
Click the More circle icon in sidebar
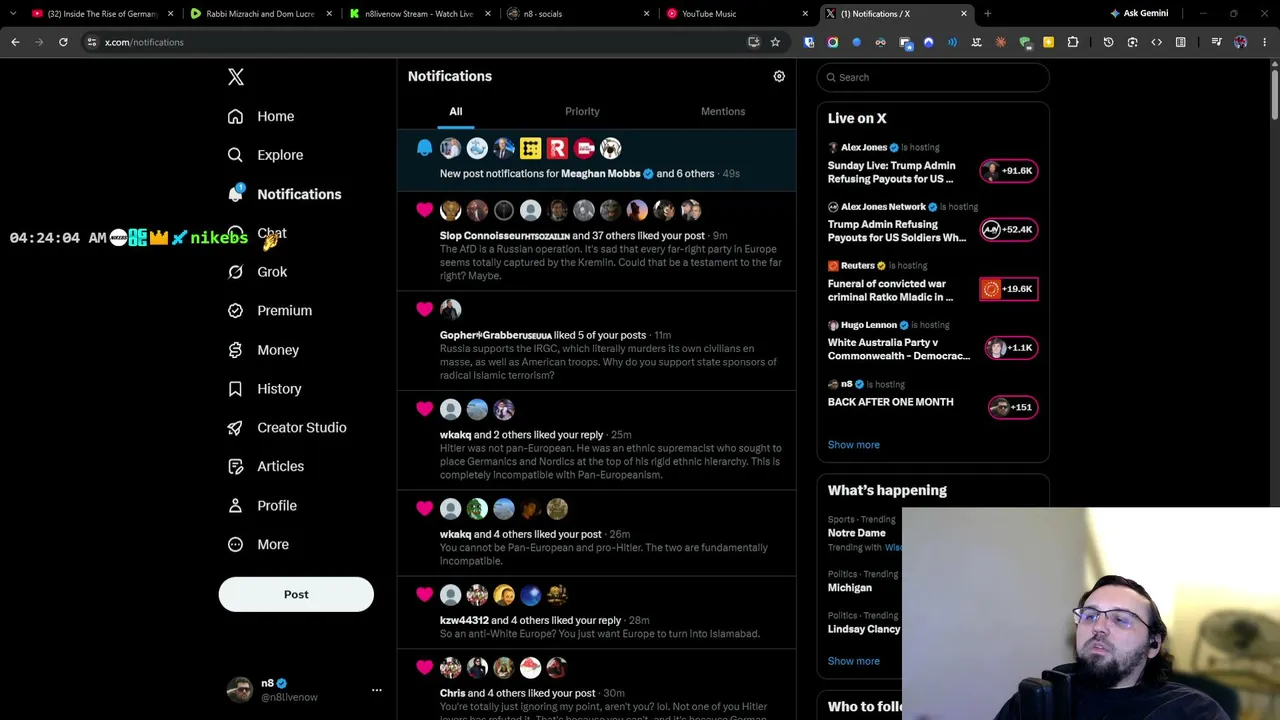[x=235, y=544]
